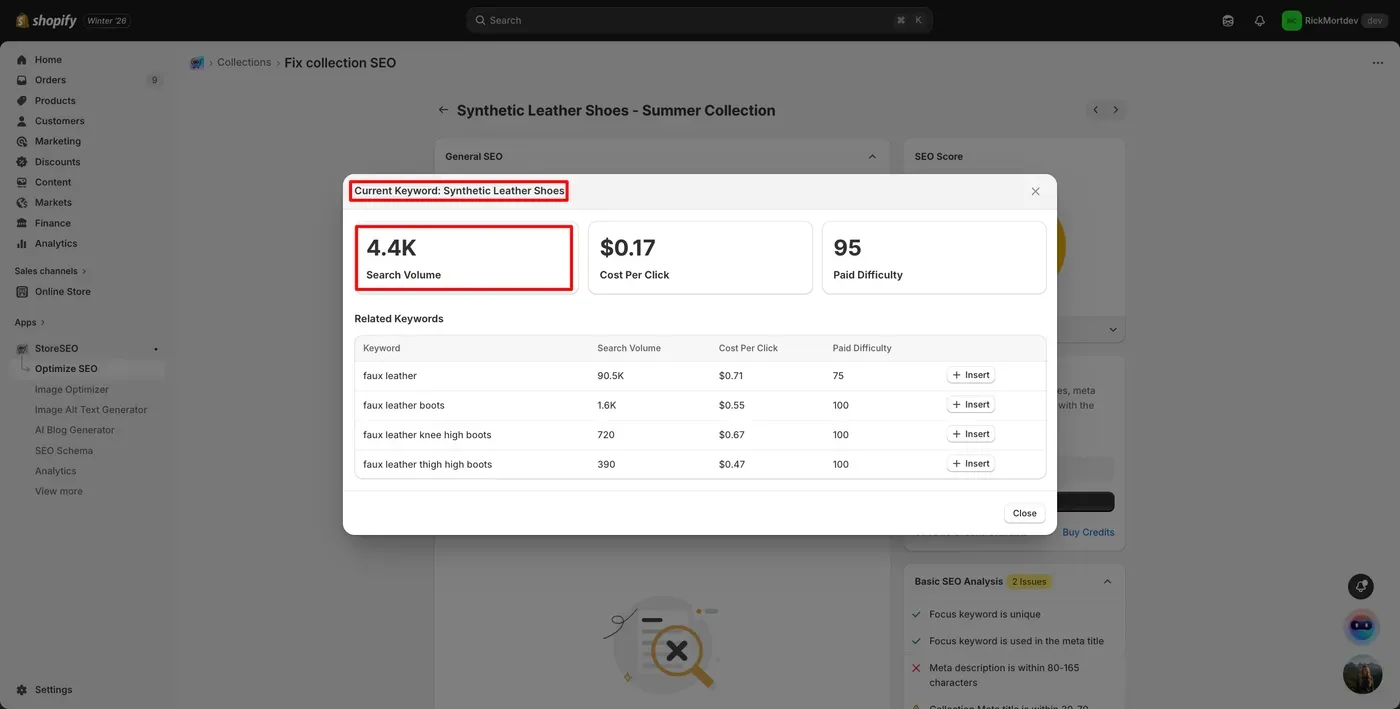The width and height of the screenshot is (1400, 709).
Task: Click Buy Credits link
Action: point(1088,532)
